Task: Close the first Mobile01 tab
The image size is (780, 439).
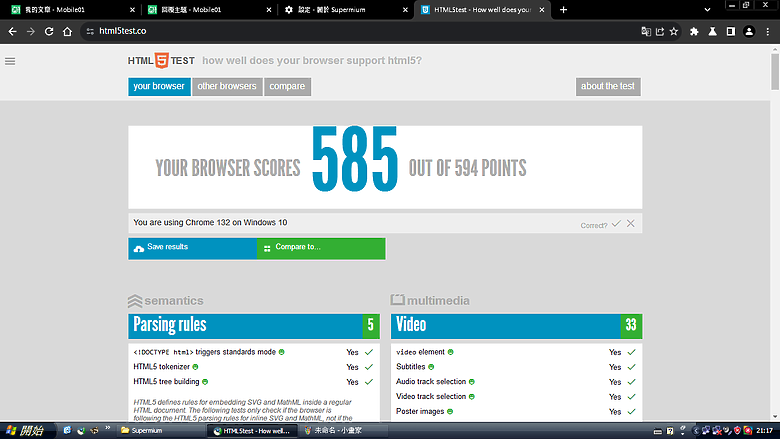Action: click(132, 9)
